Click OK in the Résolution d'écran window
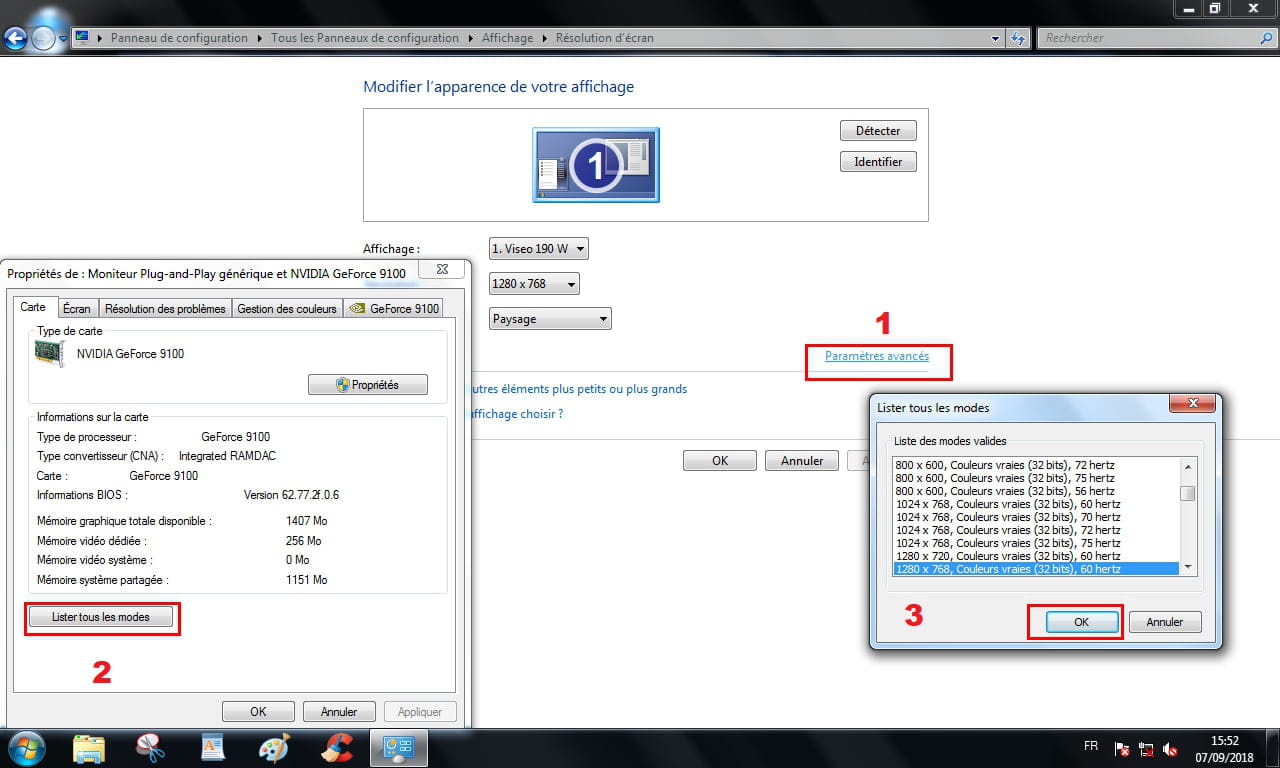1280x768 pixels. tap(720, 461)
